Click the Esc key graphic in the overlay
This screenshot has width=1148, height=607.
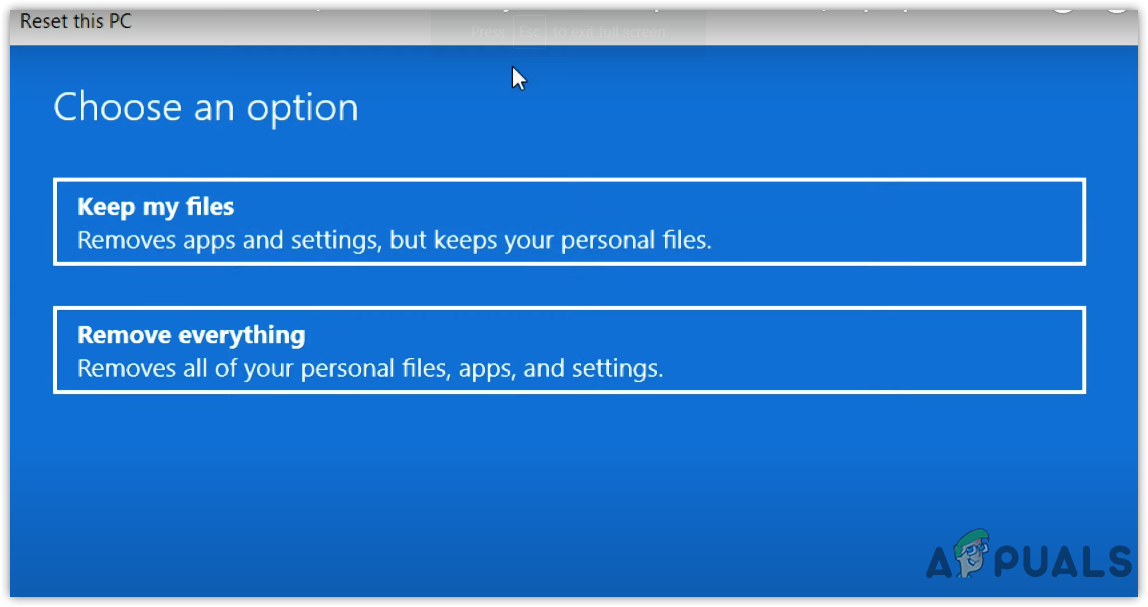point(530,31)
